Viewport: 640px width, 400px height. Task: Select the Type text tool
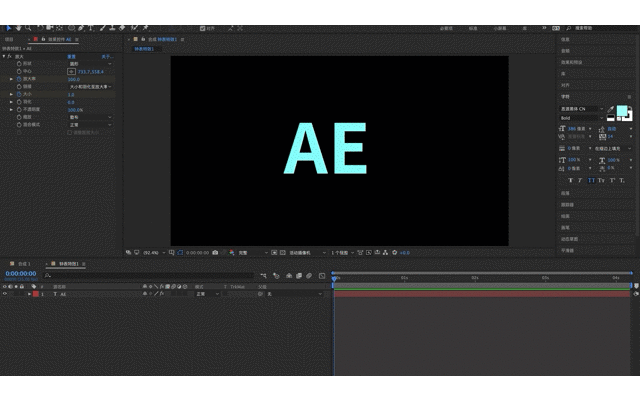point(91,28)
